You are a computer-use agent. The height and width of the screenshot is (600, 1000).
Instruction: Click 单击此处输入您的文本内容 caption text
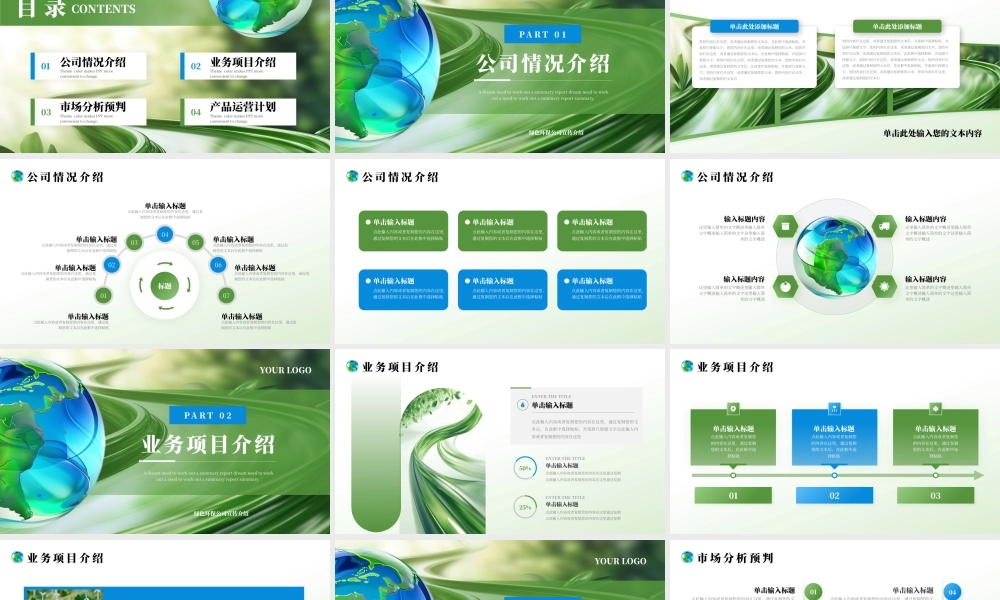(x=932, y=133)
